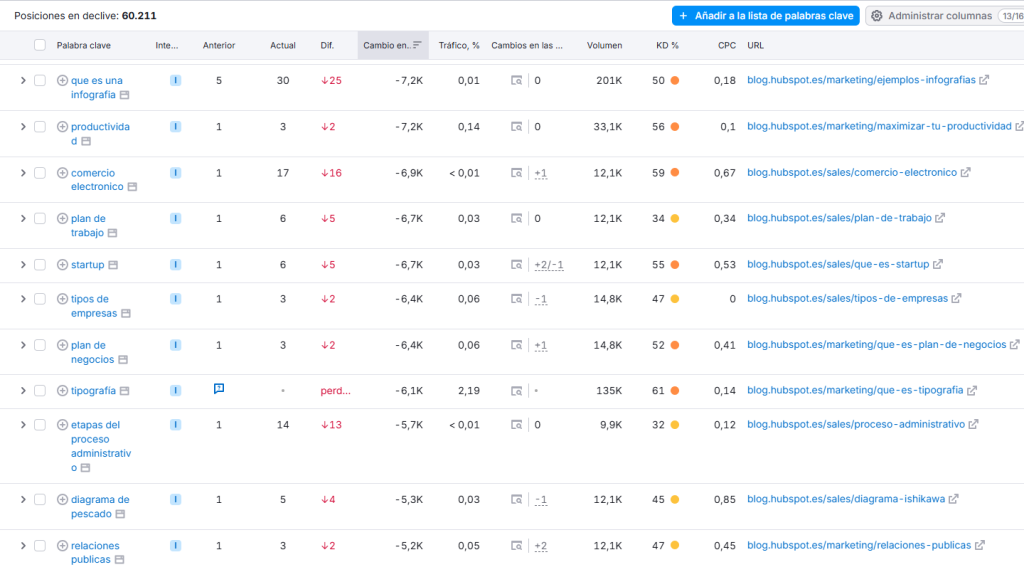This screenshot has height=572, width=1024.
Task: Sort table by the Volumen column header
Action: 604,45
